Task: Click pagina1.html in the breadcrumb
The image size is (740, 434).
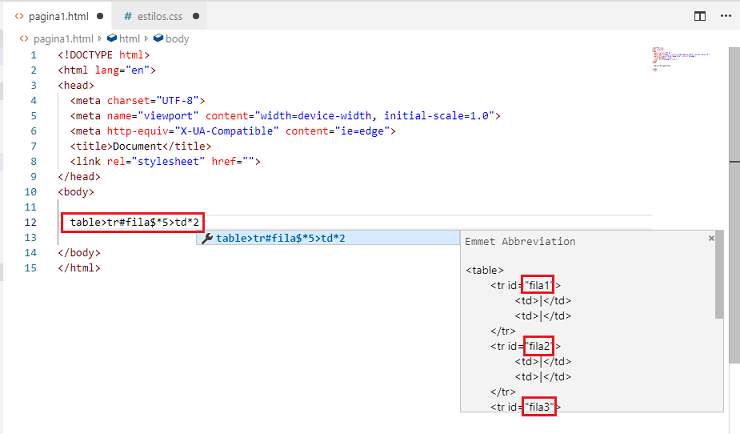Action: click(63, 39)
